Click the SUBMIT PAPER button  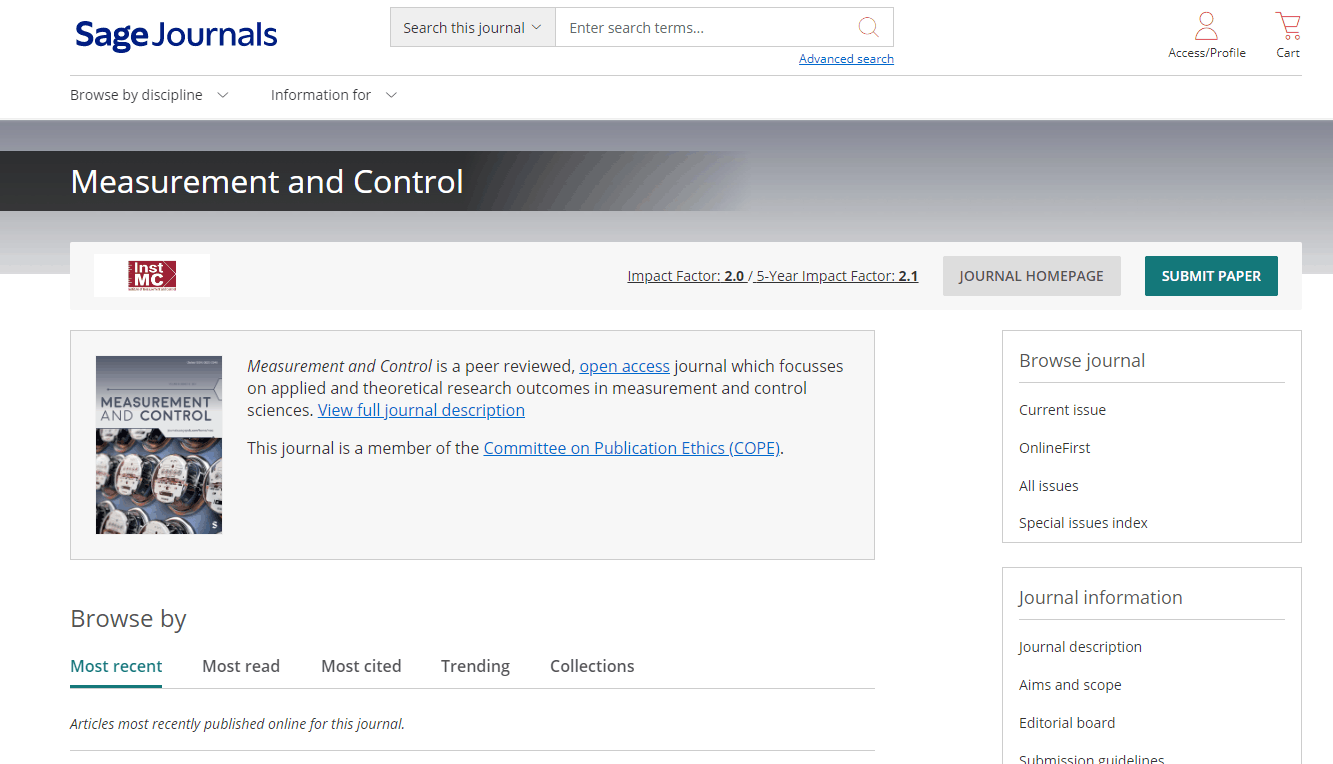[x=1211, y=276]
